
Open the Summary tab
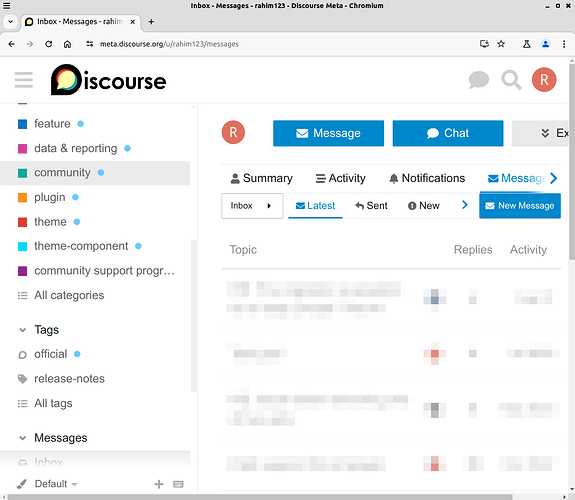(x=261, y=178)
